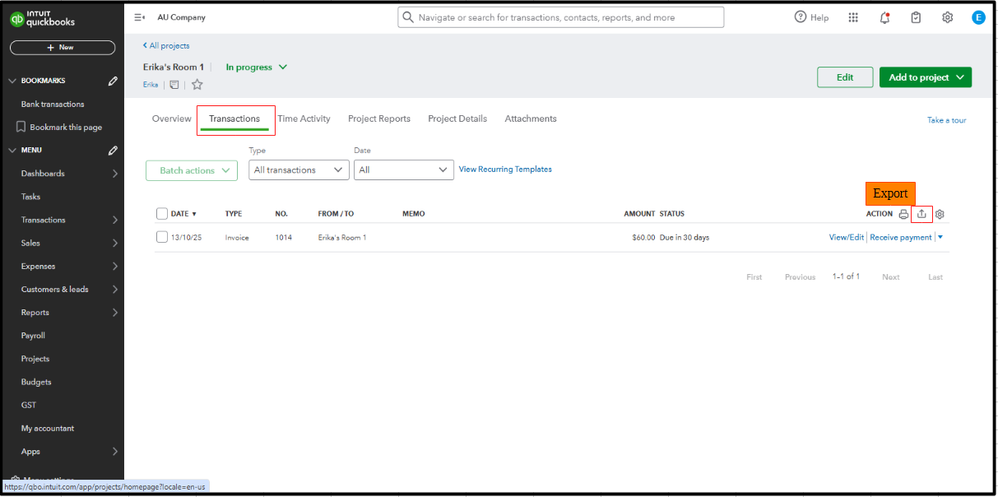This screenshot has height=497, width=998.
Task: Open Payroll in the sidebar
Action: pyautogui.click(x=33, y=335)
